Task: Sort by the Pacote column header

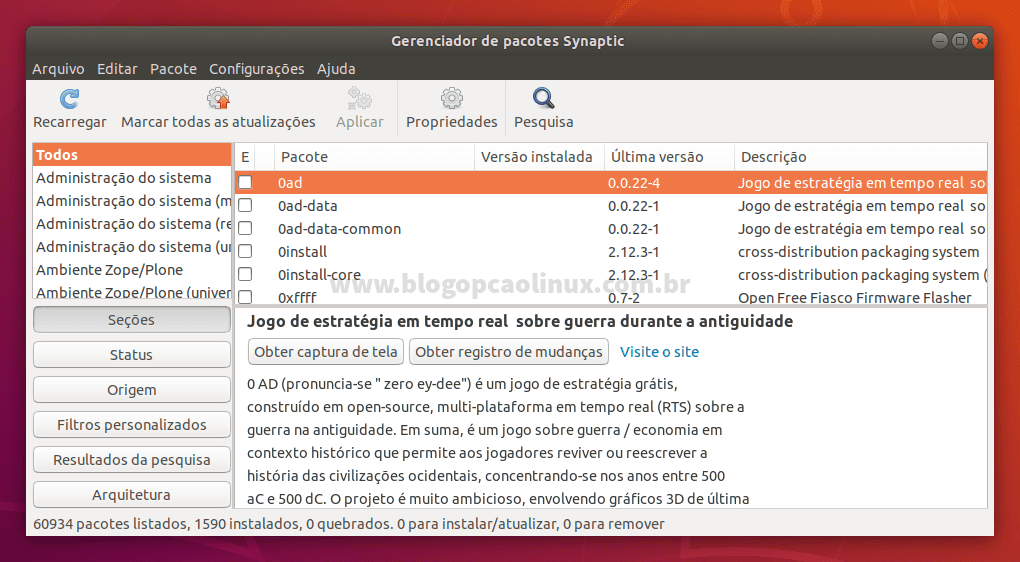Action: click(x=375, y=157)
